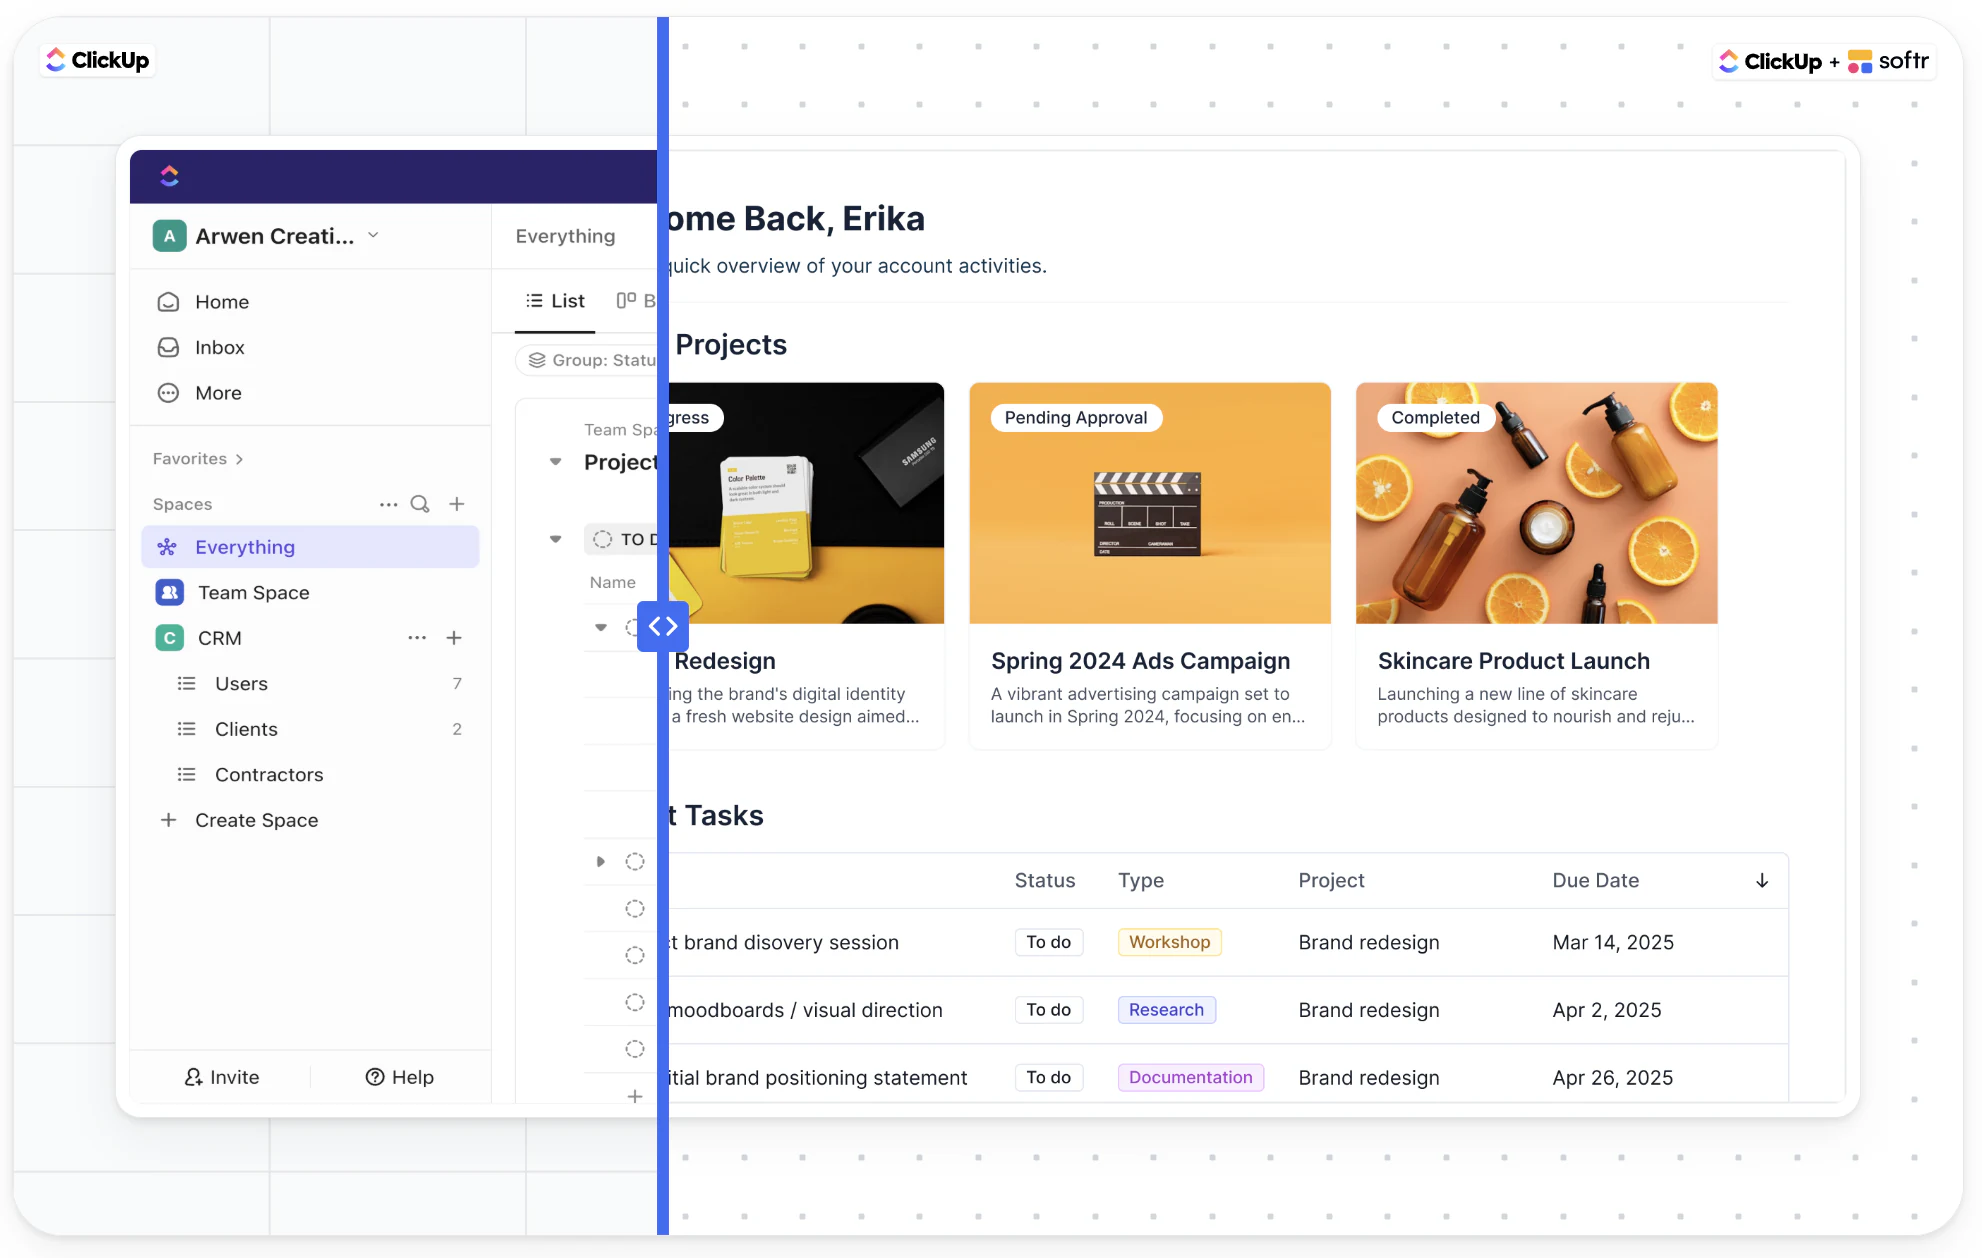The height and width of the screenshot is (1258, 1982).
Task: Click the Spaces ellipsis options icon
Action: [388, 504]
